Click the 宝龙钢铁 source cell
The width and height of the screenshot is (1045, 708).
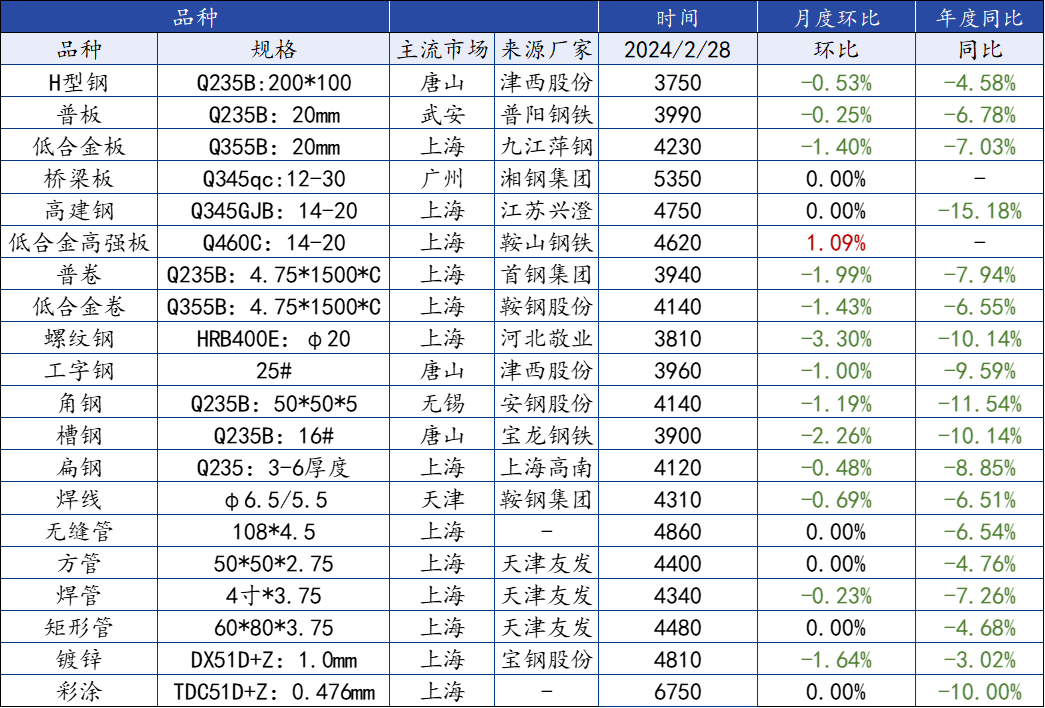[546, 435]
